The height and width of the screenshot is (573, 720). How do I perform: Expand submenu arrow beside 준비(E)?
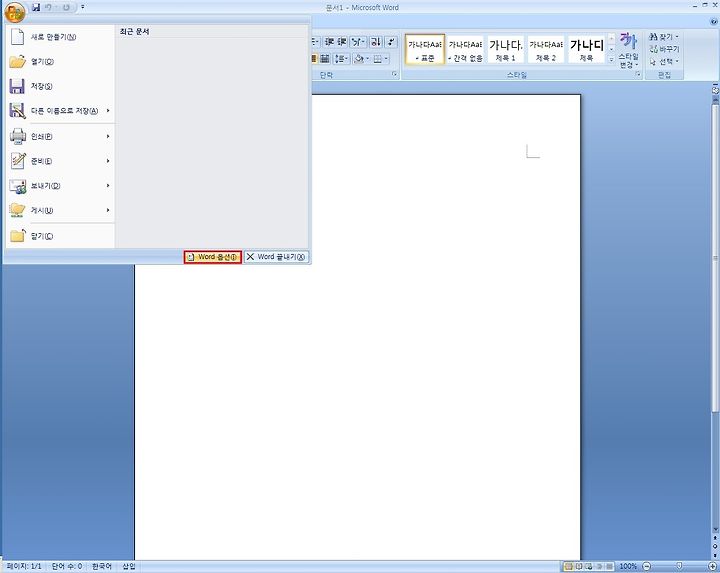coord(108,161)
